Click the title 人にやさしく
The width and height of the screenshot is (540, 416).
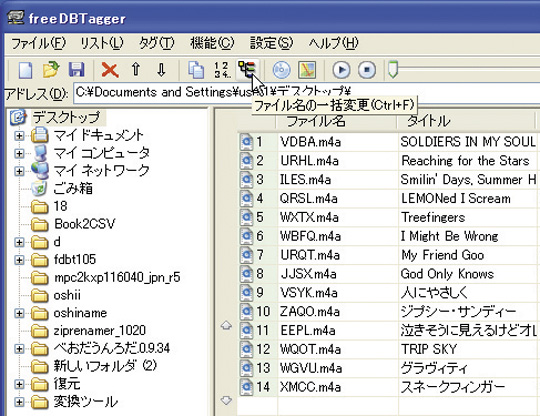coord(434,293)
